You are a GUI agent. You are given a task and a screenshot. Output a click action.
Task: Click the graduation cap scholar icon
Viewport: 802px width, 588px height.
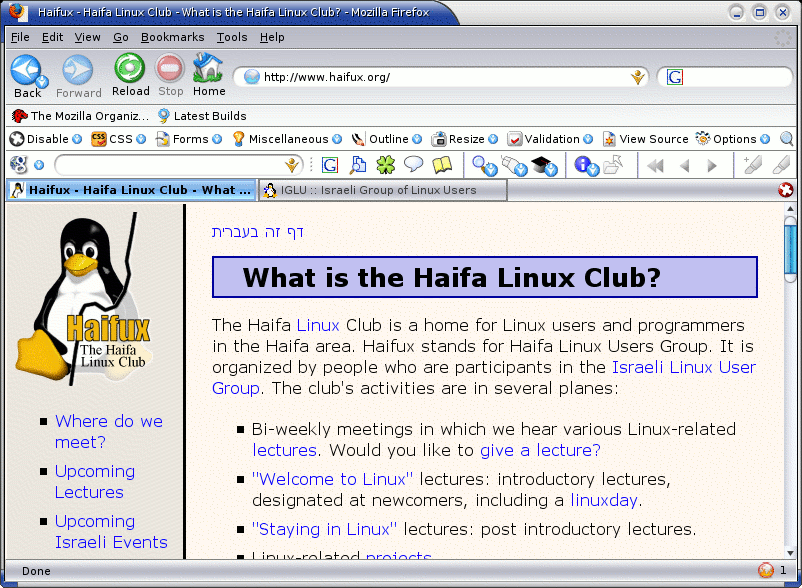(544, 166)
